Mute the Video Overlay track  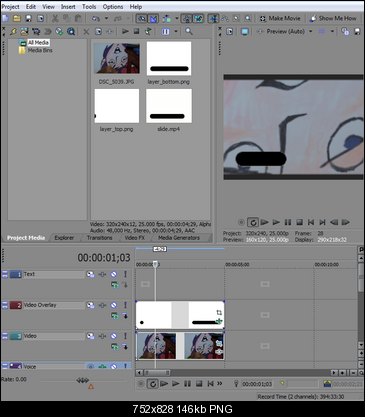[x=114, y=305]
